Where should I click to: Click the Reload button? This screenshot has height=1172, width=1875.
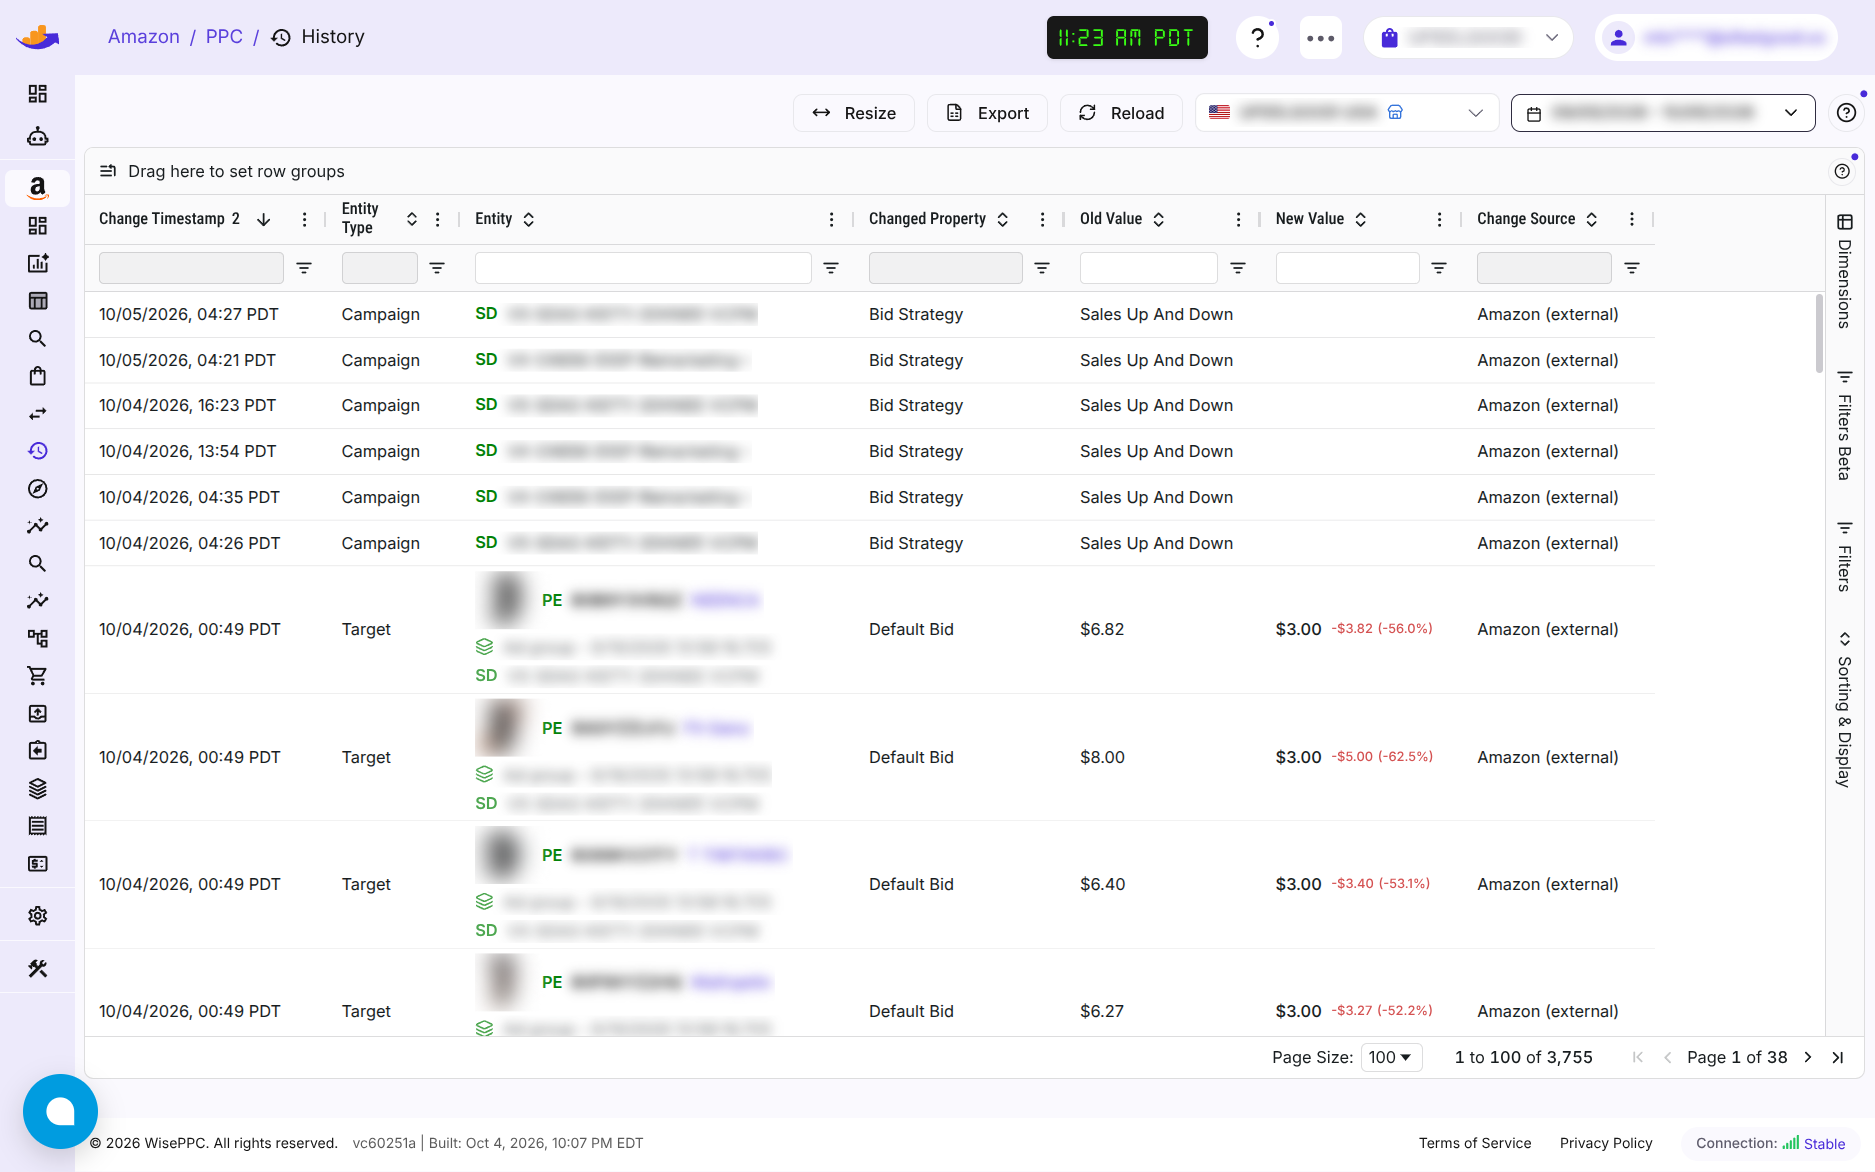[1121, 113]
